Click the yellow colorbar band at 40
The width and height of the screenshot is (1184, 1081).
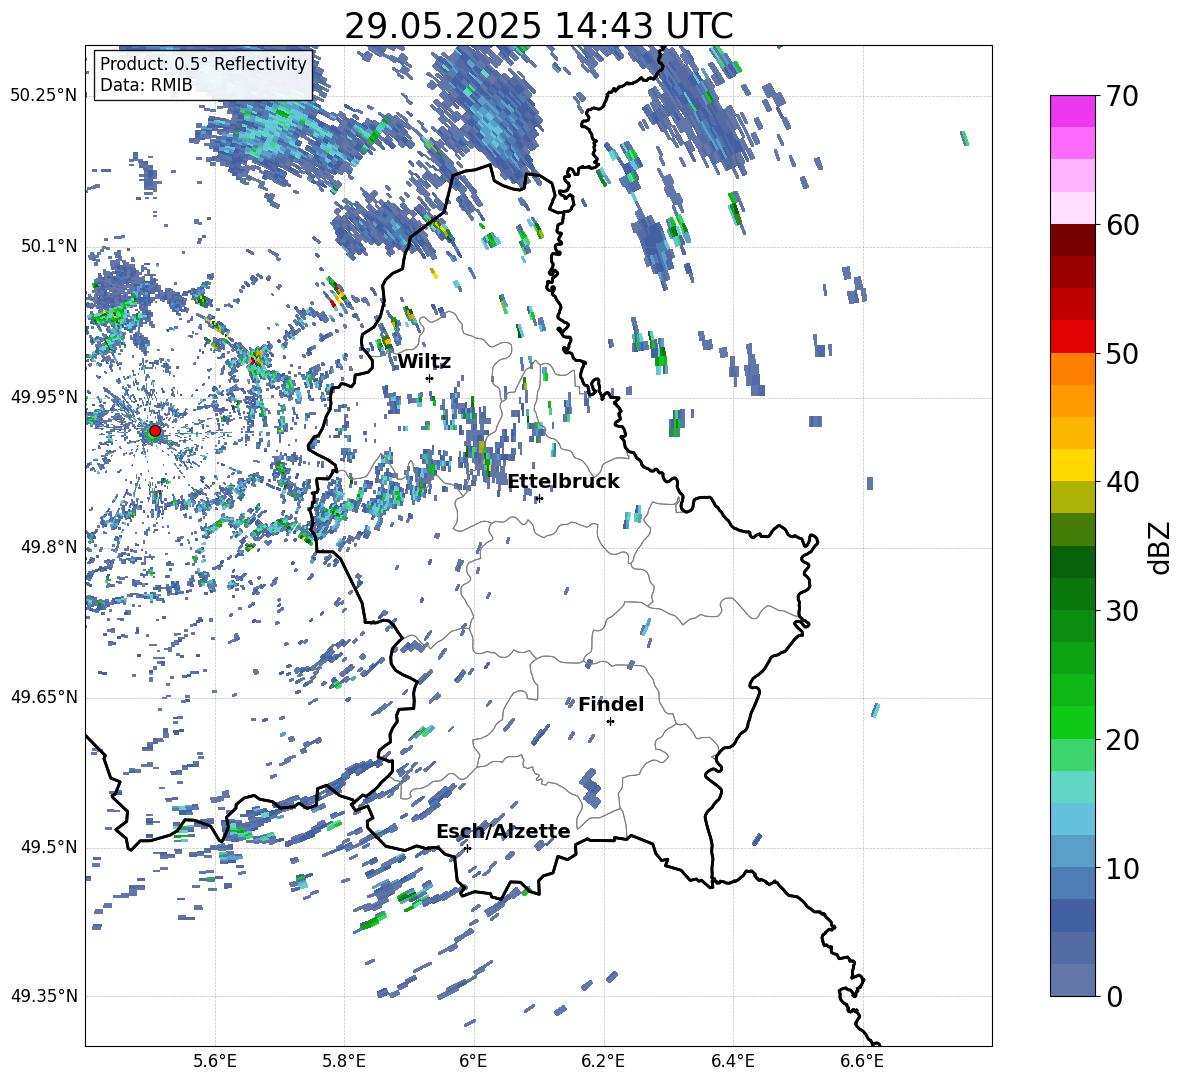(1072, 465)
